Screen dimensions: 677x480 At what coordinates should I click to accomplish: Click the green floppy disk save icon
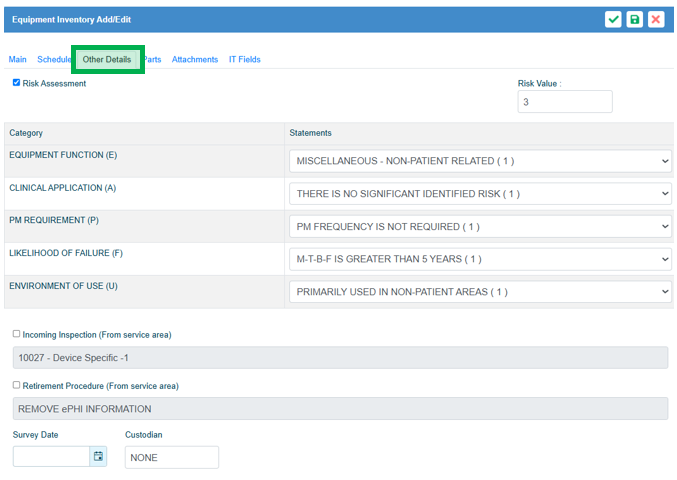(x=635, y=19)
